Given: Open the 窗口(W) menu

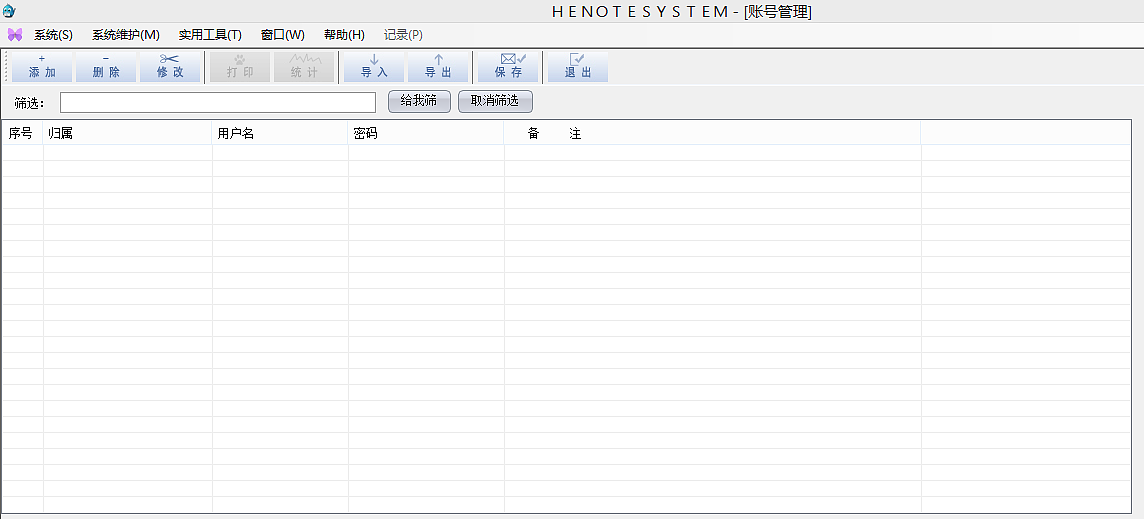Looking at the screenshot, I should (282, 35).
